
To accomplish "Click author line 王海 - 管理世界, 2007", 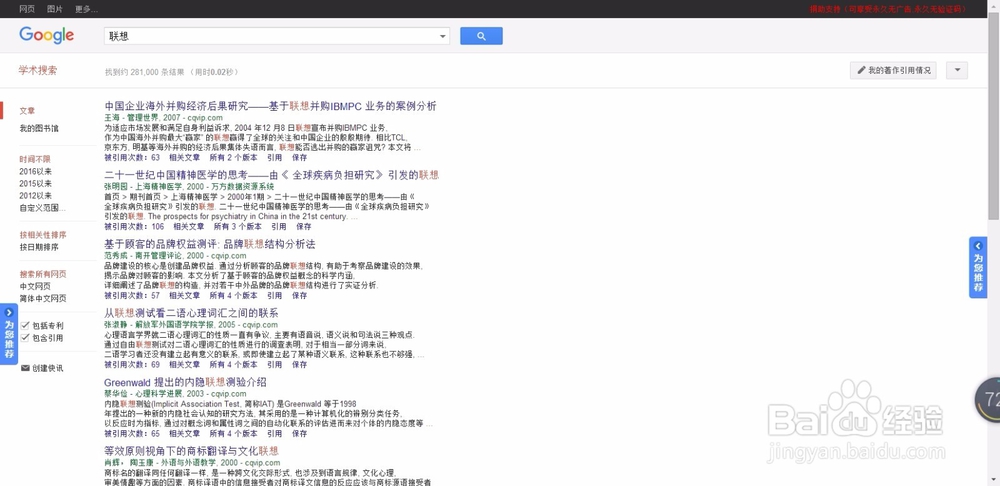I will 163,118.
